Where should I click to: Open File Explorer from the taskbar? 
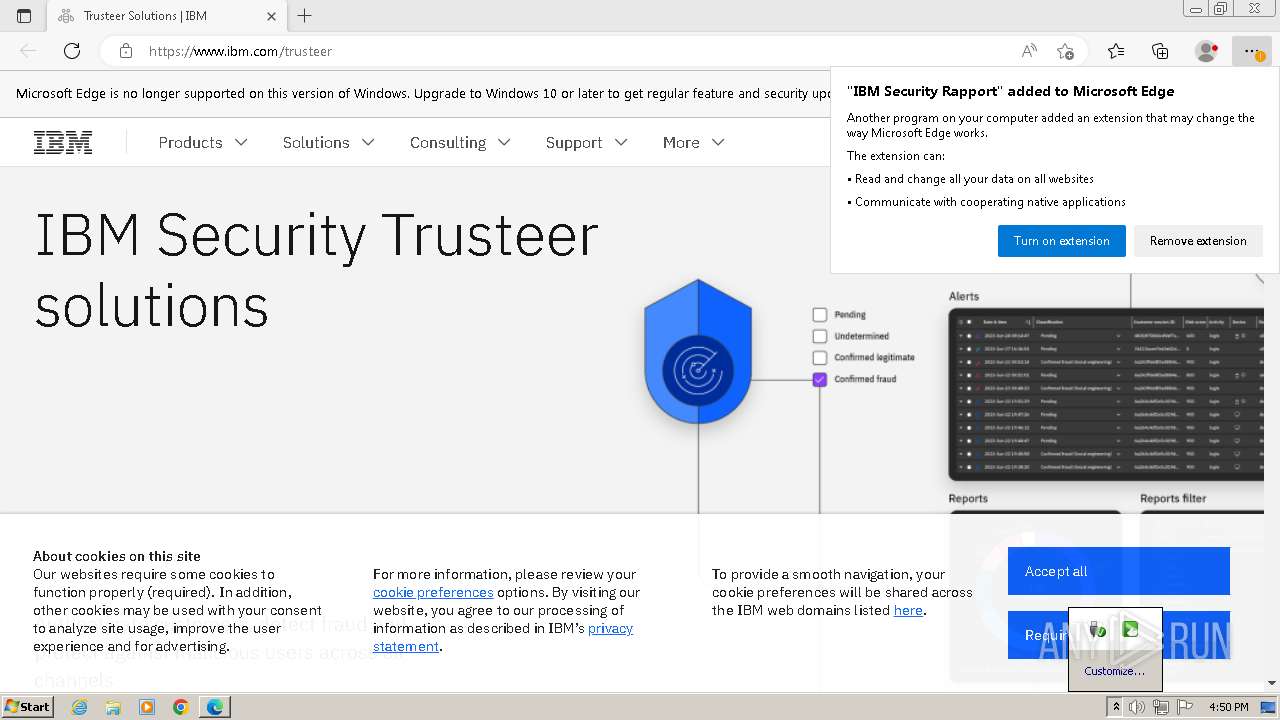click(x=113, y=707)
